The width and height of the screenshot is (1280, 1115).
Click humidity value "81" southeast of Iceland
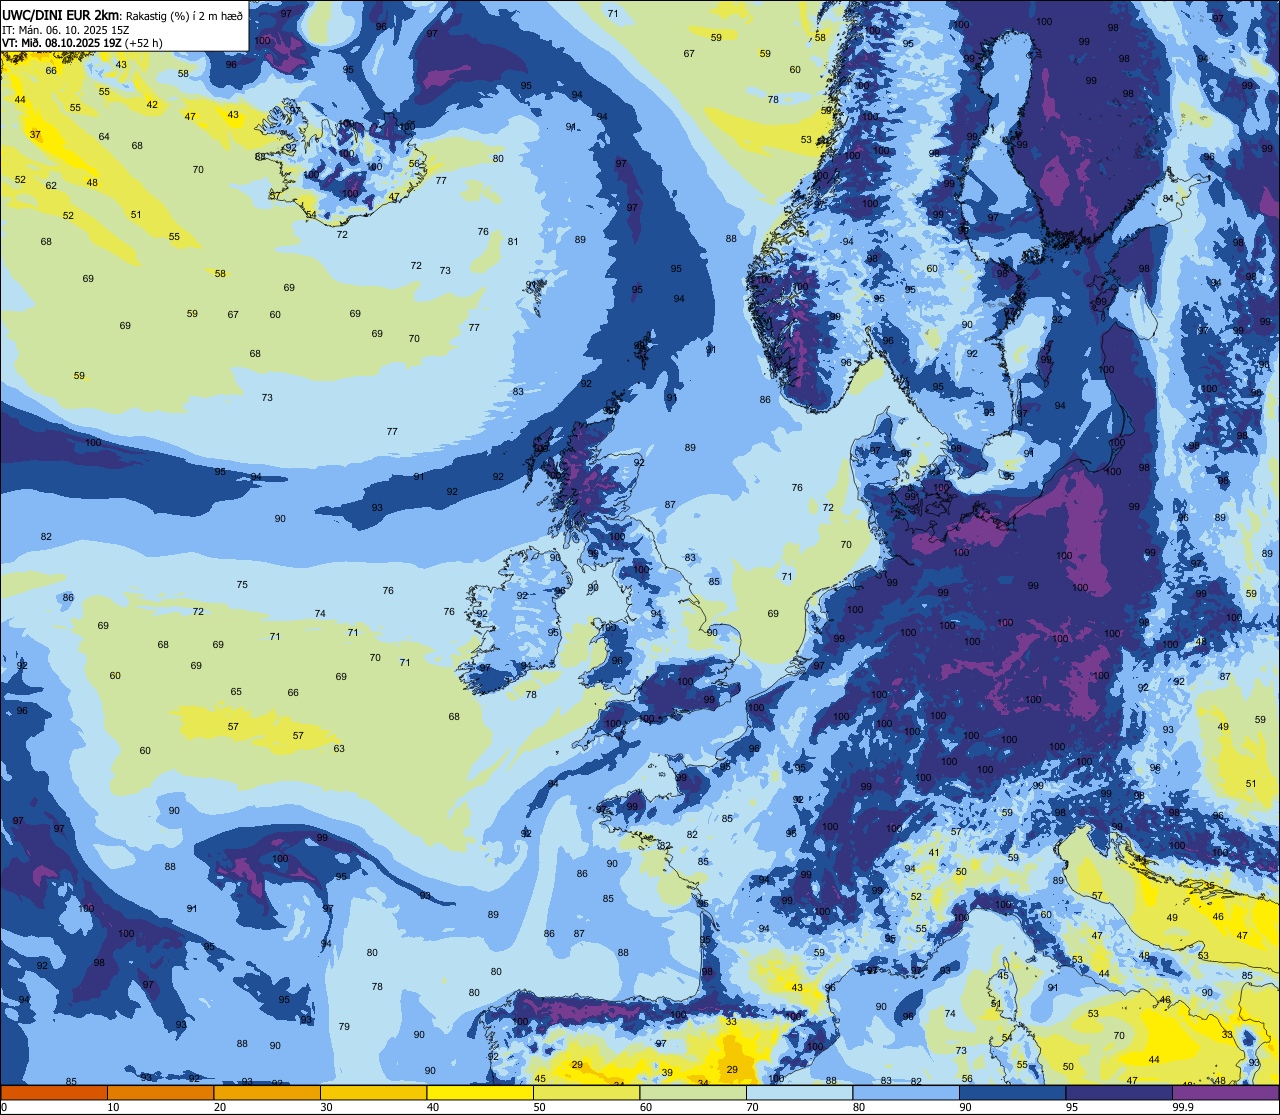(x=513, y=241)
